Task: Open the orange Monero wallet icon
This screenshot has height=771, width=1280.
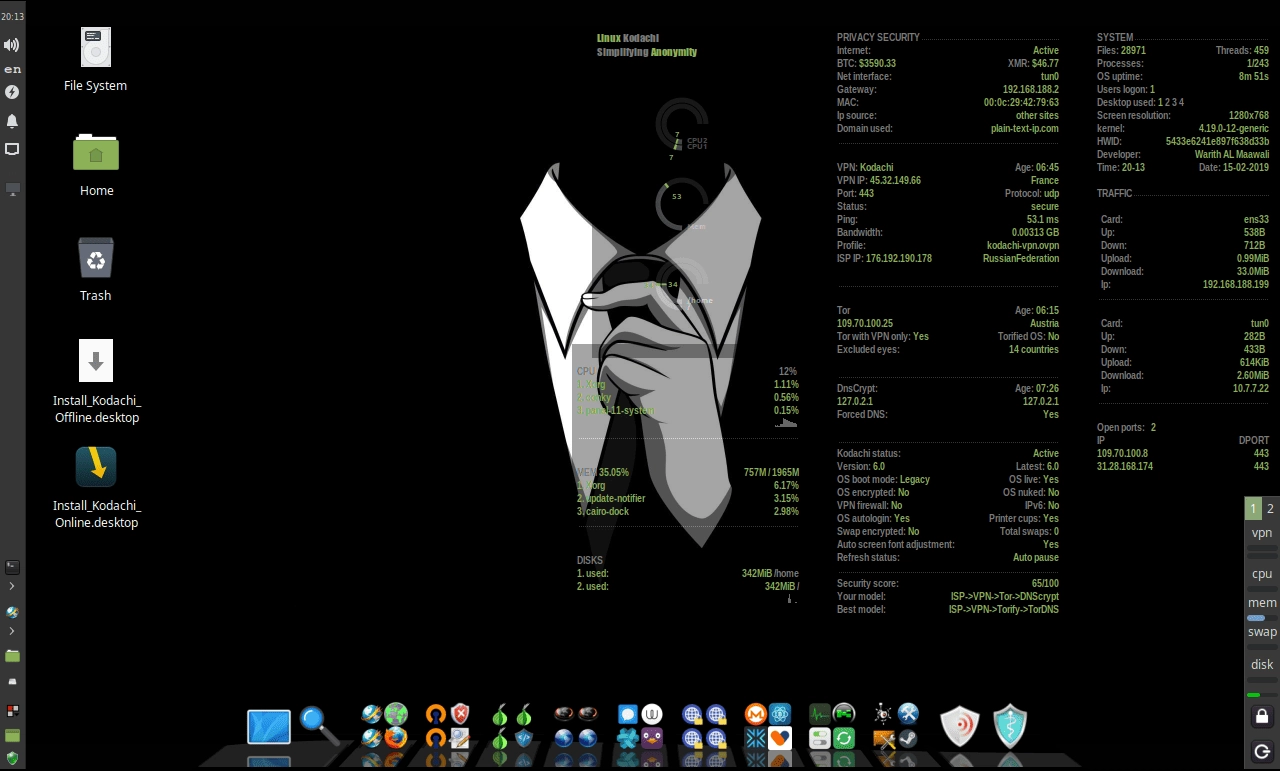Action: 756,714
